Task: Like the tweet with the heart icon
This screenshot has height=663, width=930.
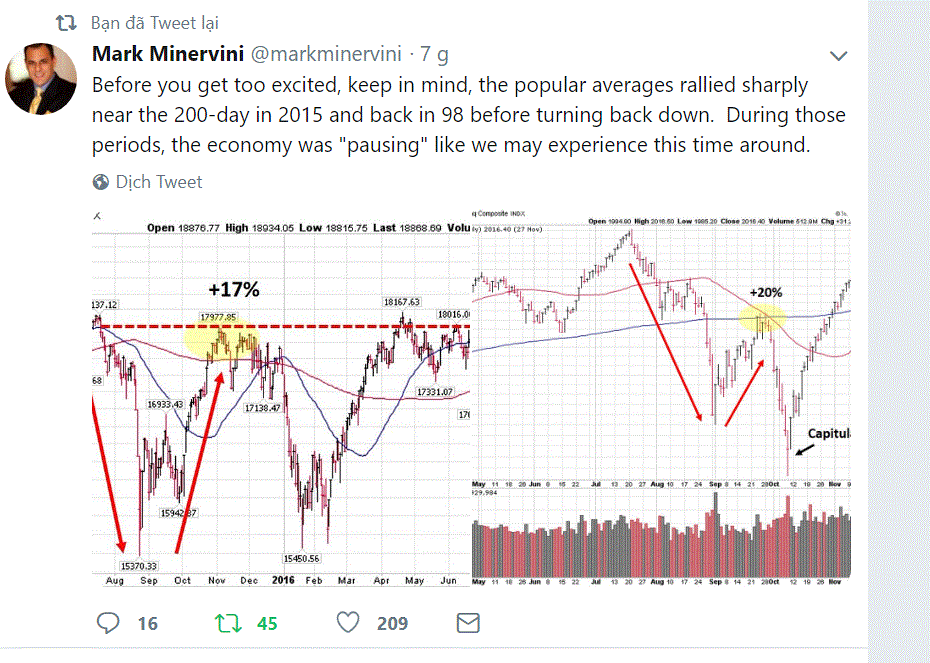Action: click(x=348, y=623)
